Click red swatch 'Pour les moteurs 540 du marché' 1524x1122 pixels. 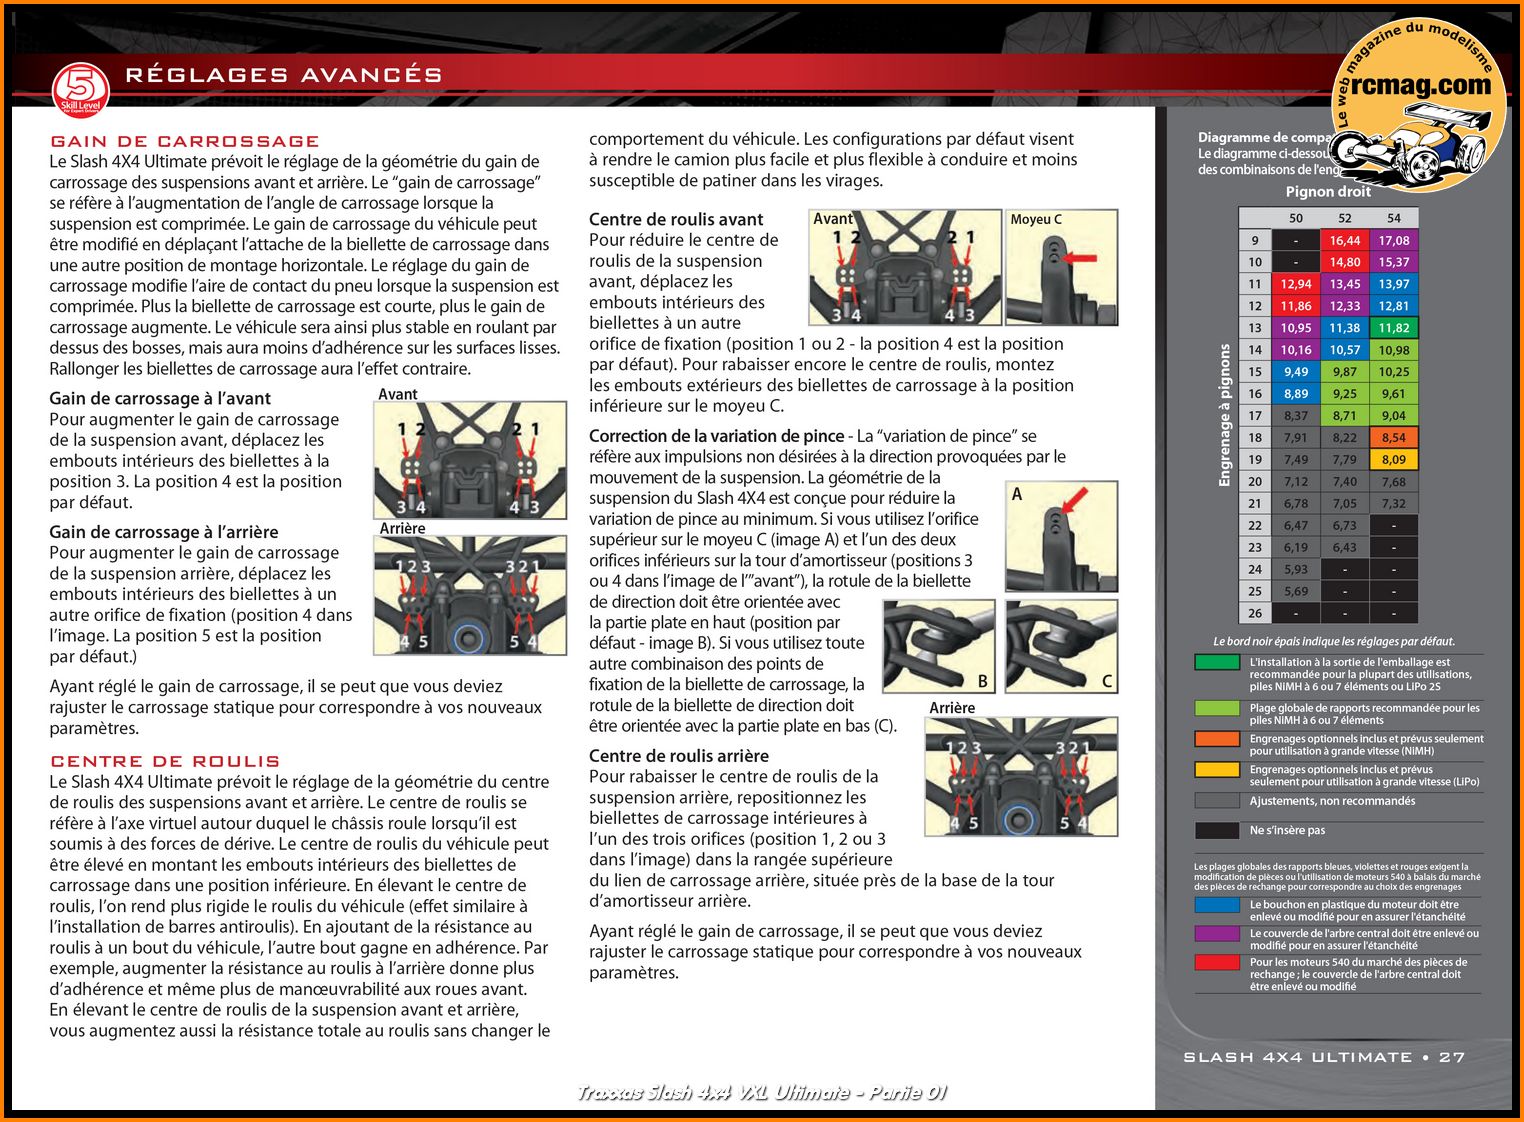click(1217, 962)
